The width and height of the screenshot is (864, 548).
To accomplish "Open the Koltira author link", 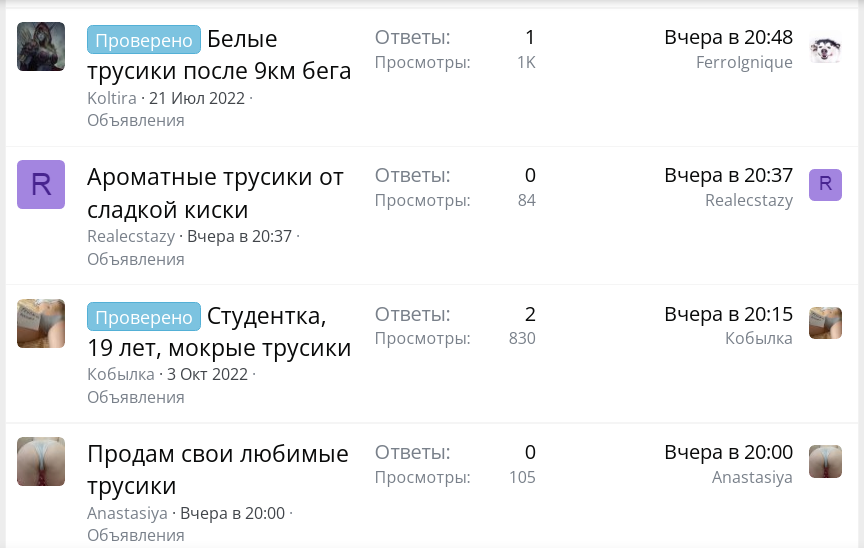I will (112, 98).
